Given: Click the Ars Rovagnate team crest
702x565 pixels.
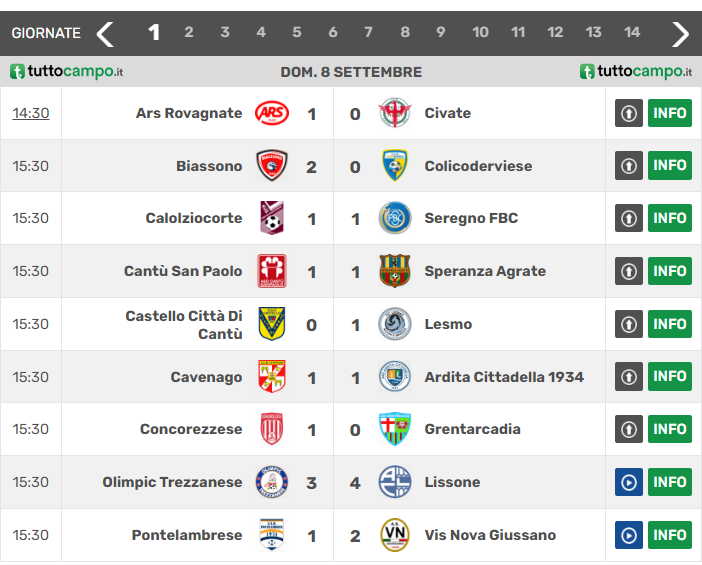Looking at the screenshot, I should [271, 113].
